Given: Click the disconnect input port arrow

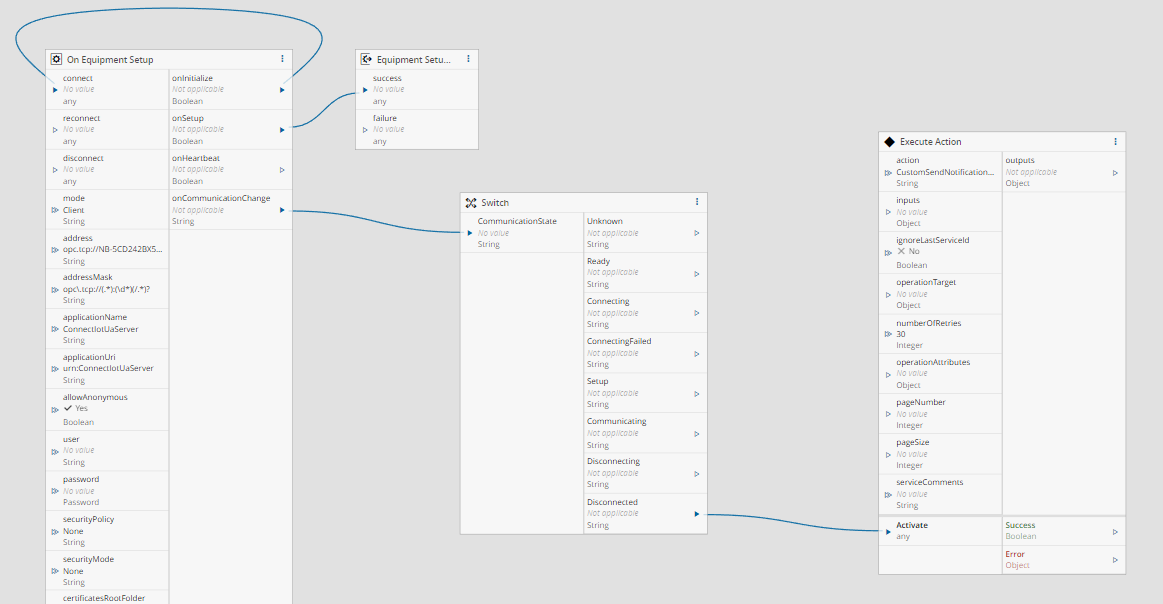Looking at the screenshot, I should 55,170.
